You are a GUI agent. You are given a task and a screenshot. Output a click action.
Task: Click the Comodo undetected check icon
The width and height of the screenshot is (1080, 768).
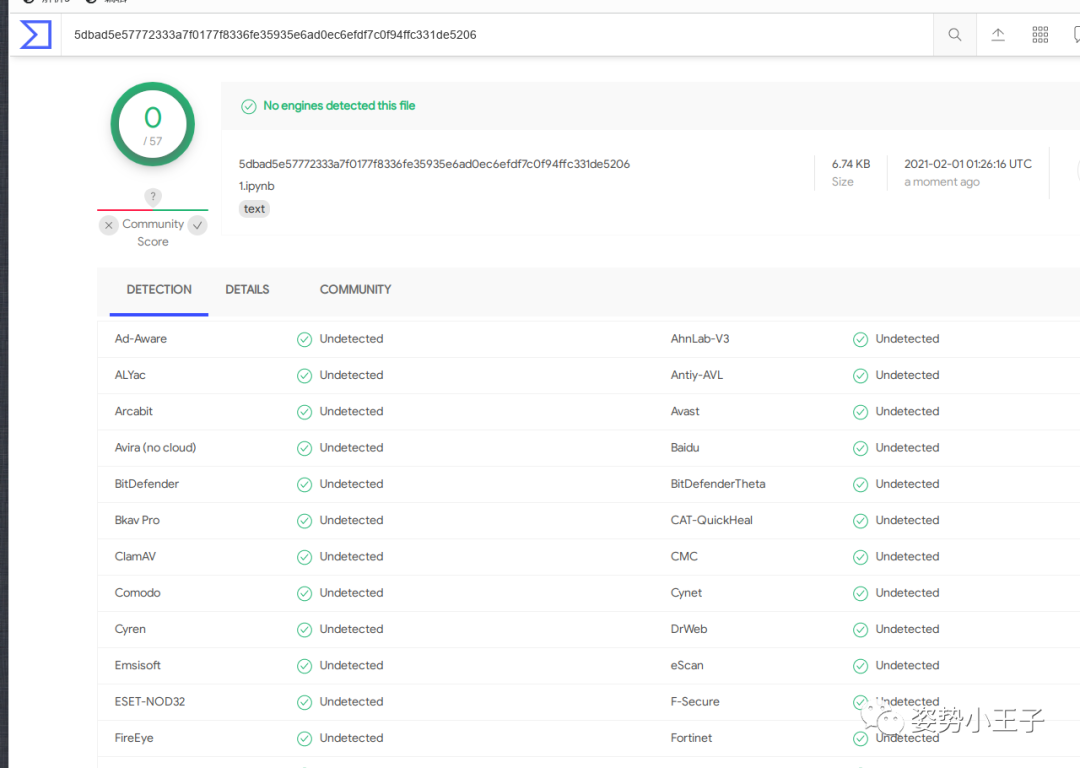click(x=304, y=593)
